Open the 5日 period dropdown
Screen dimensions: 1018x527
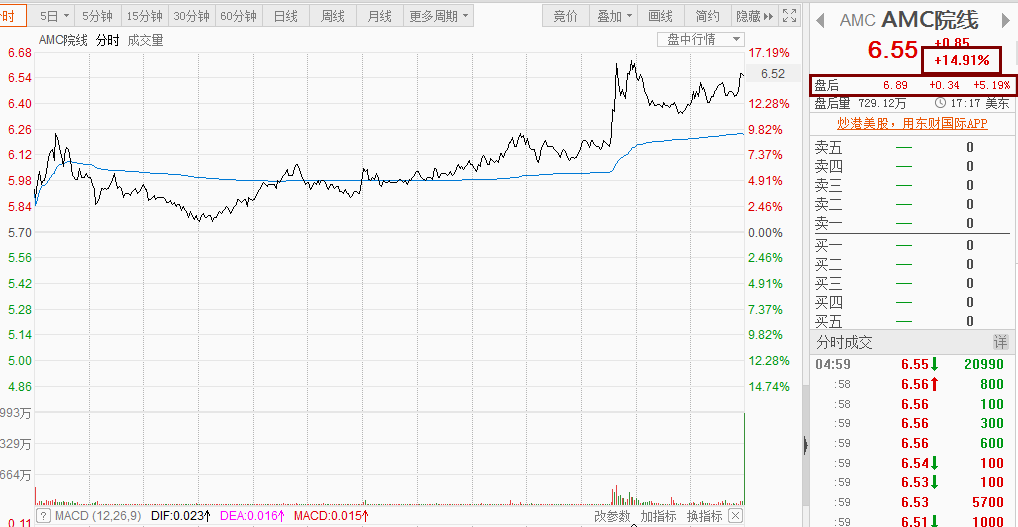point(54,16)
